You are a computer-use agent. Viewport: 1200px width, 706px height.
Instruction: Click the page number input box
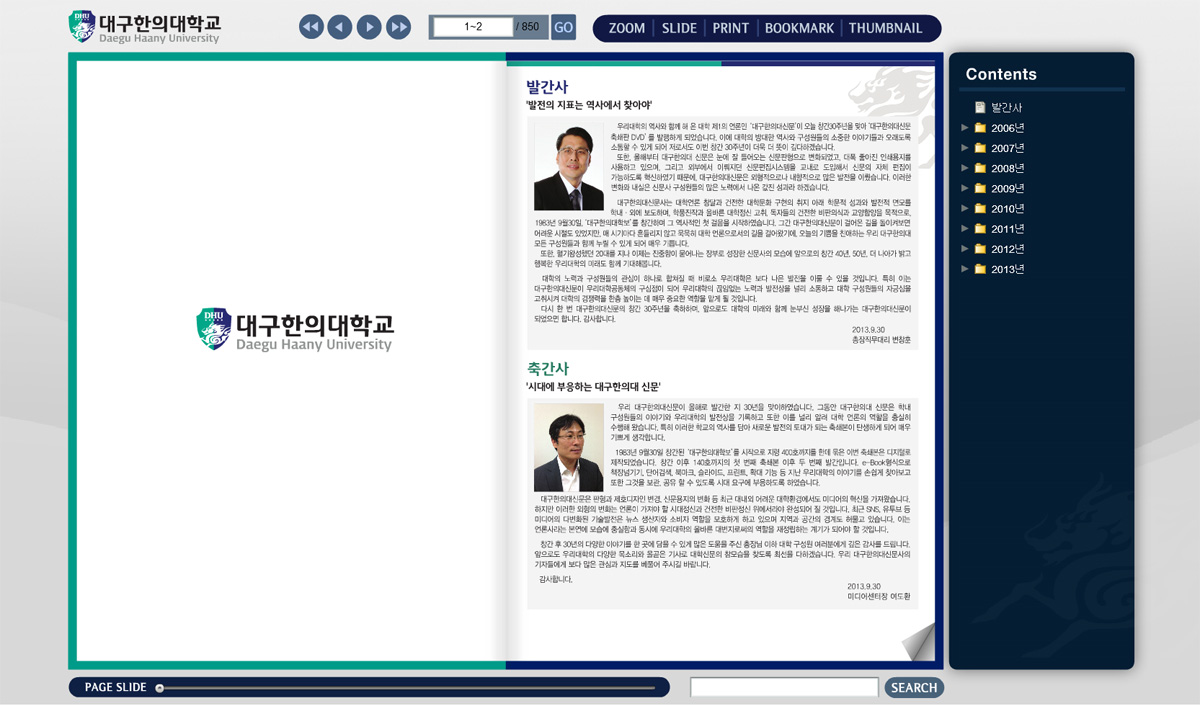[473, 27]
